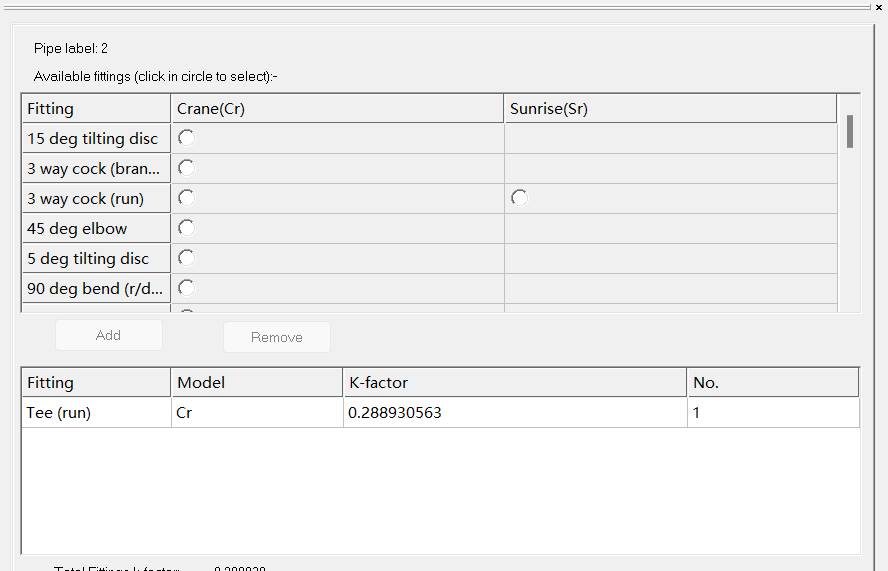The height and width of the screenshot is (571, 888).
Task: Click the Sunrise(Sr) column header
Action: coord(669,109)
